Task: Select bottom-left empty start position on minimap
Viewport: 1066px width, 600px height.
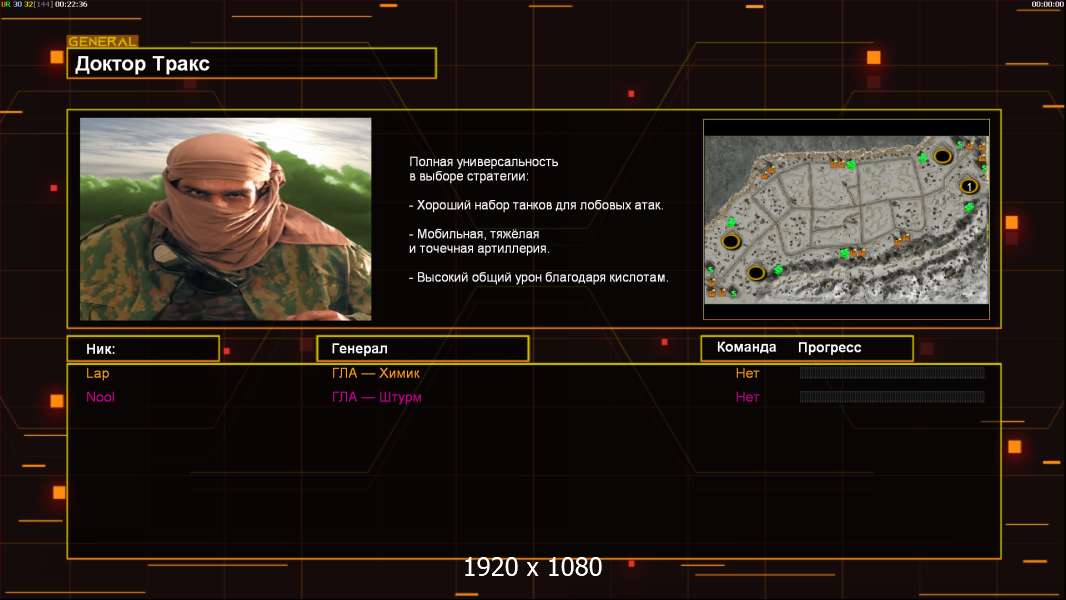Action: pos(756,273)
